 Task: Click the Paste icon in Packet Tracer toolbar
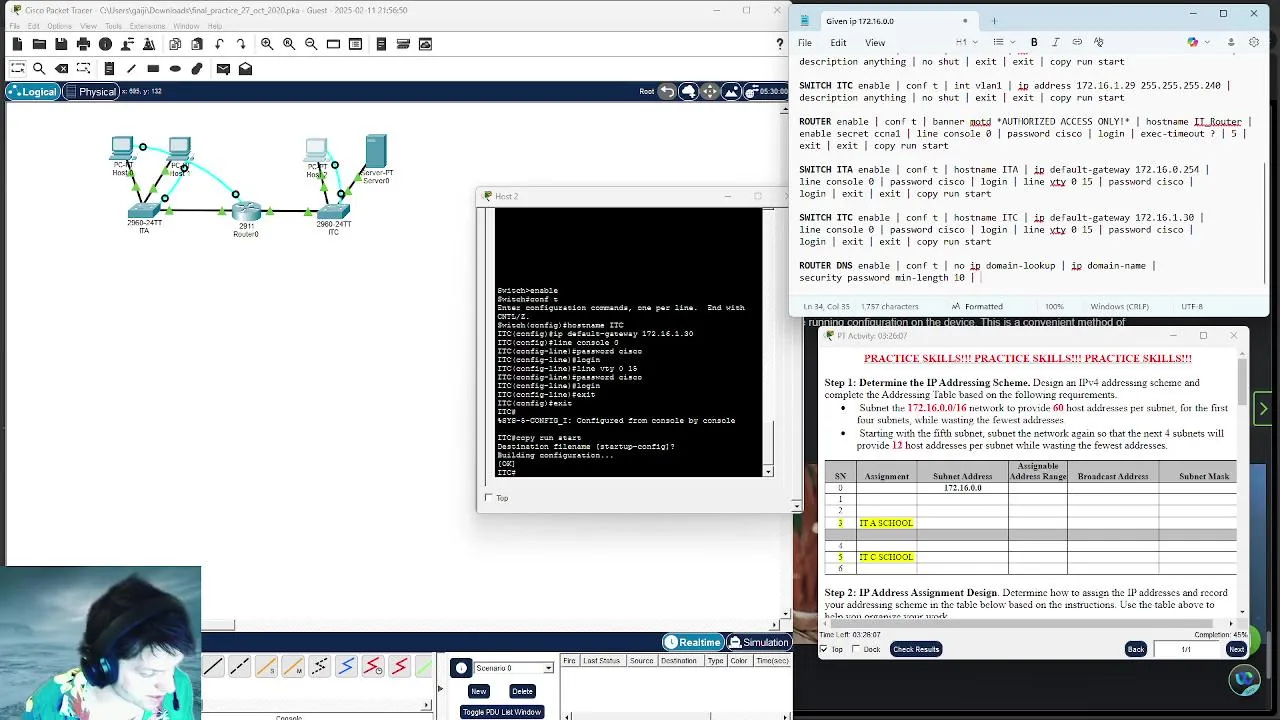[x=197, y=44]
